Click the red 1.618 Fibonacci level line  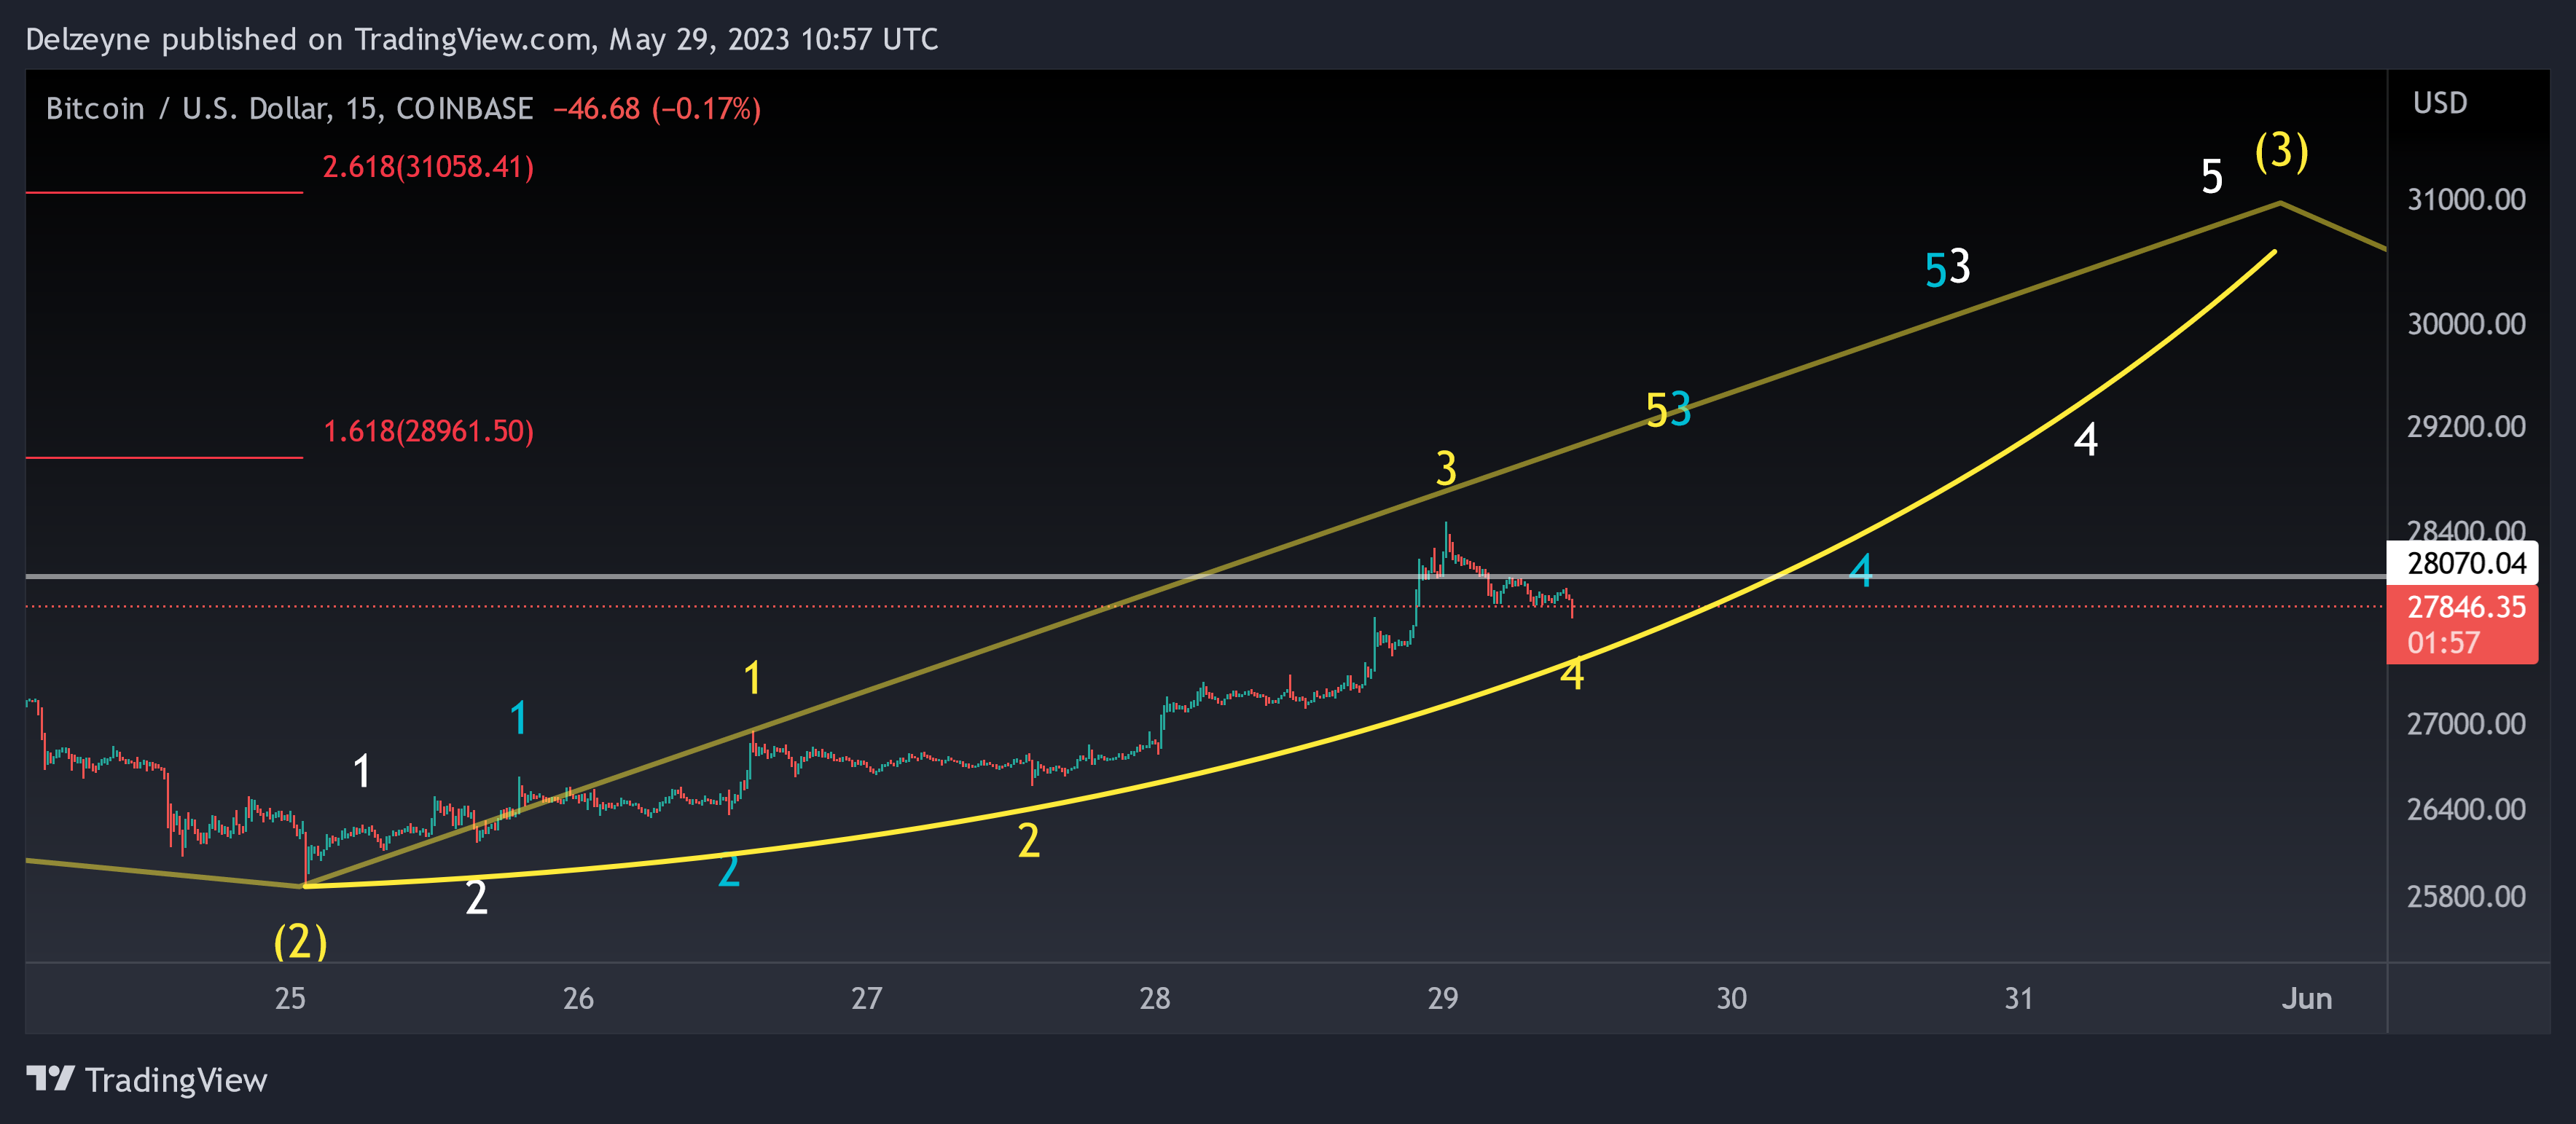(164, 458)
